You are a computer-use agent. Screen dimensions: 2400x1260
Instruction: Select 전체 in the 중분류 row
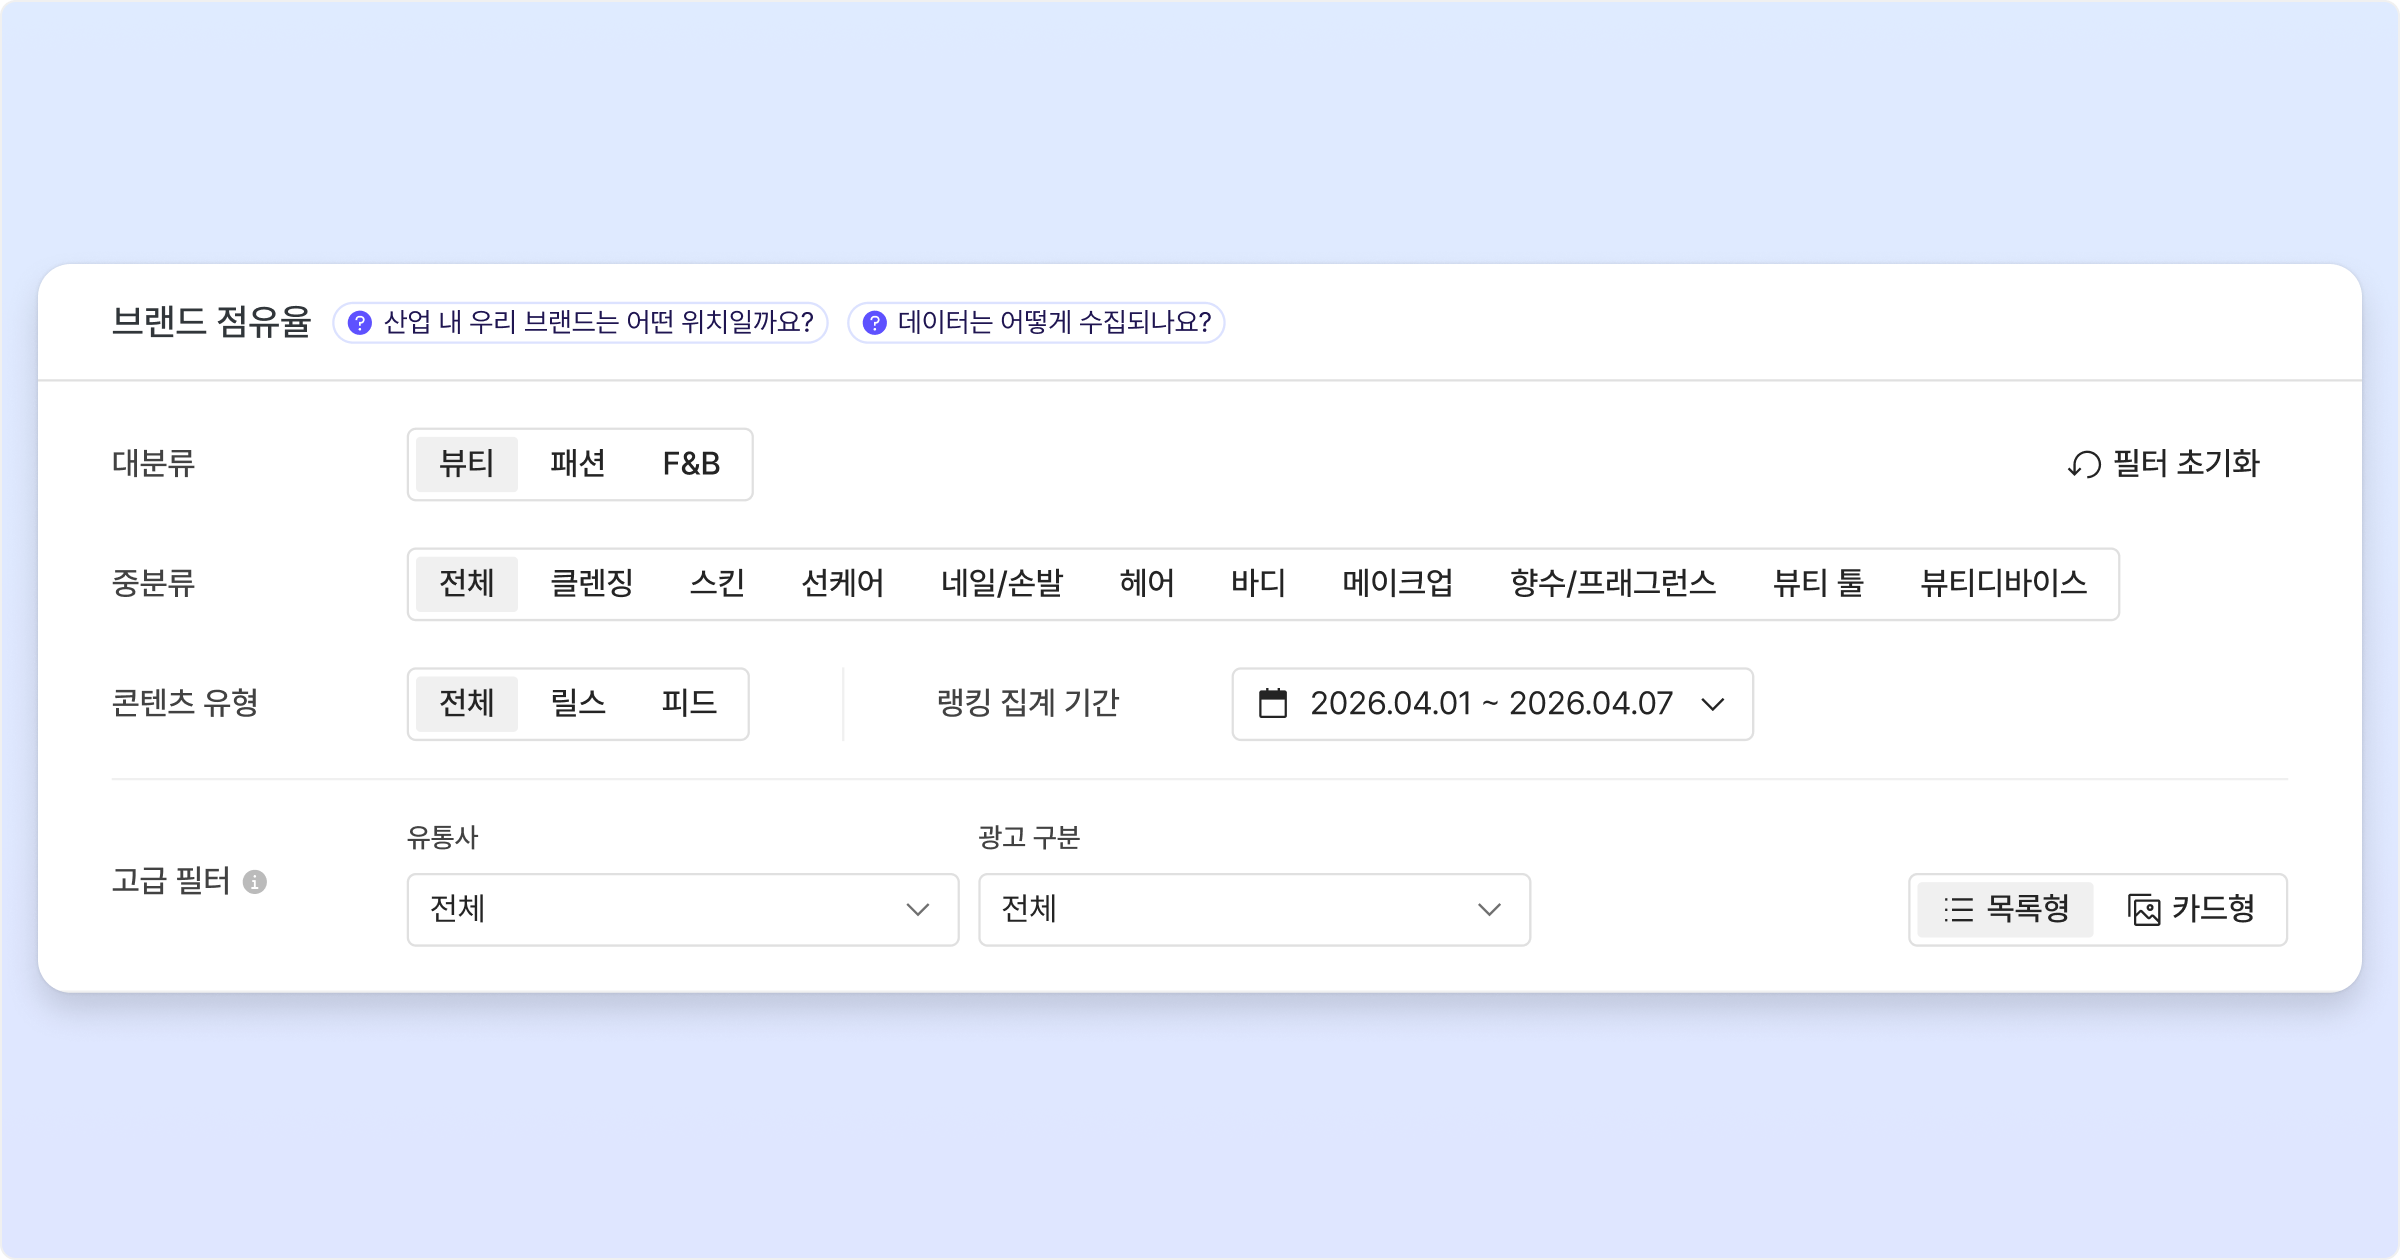[x=467, y=584]
